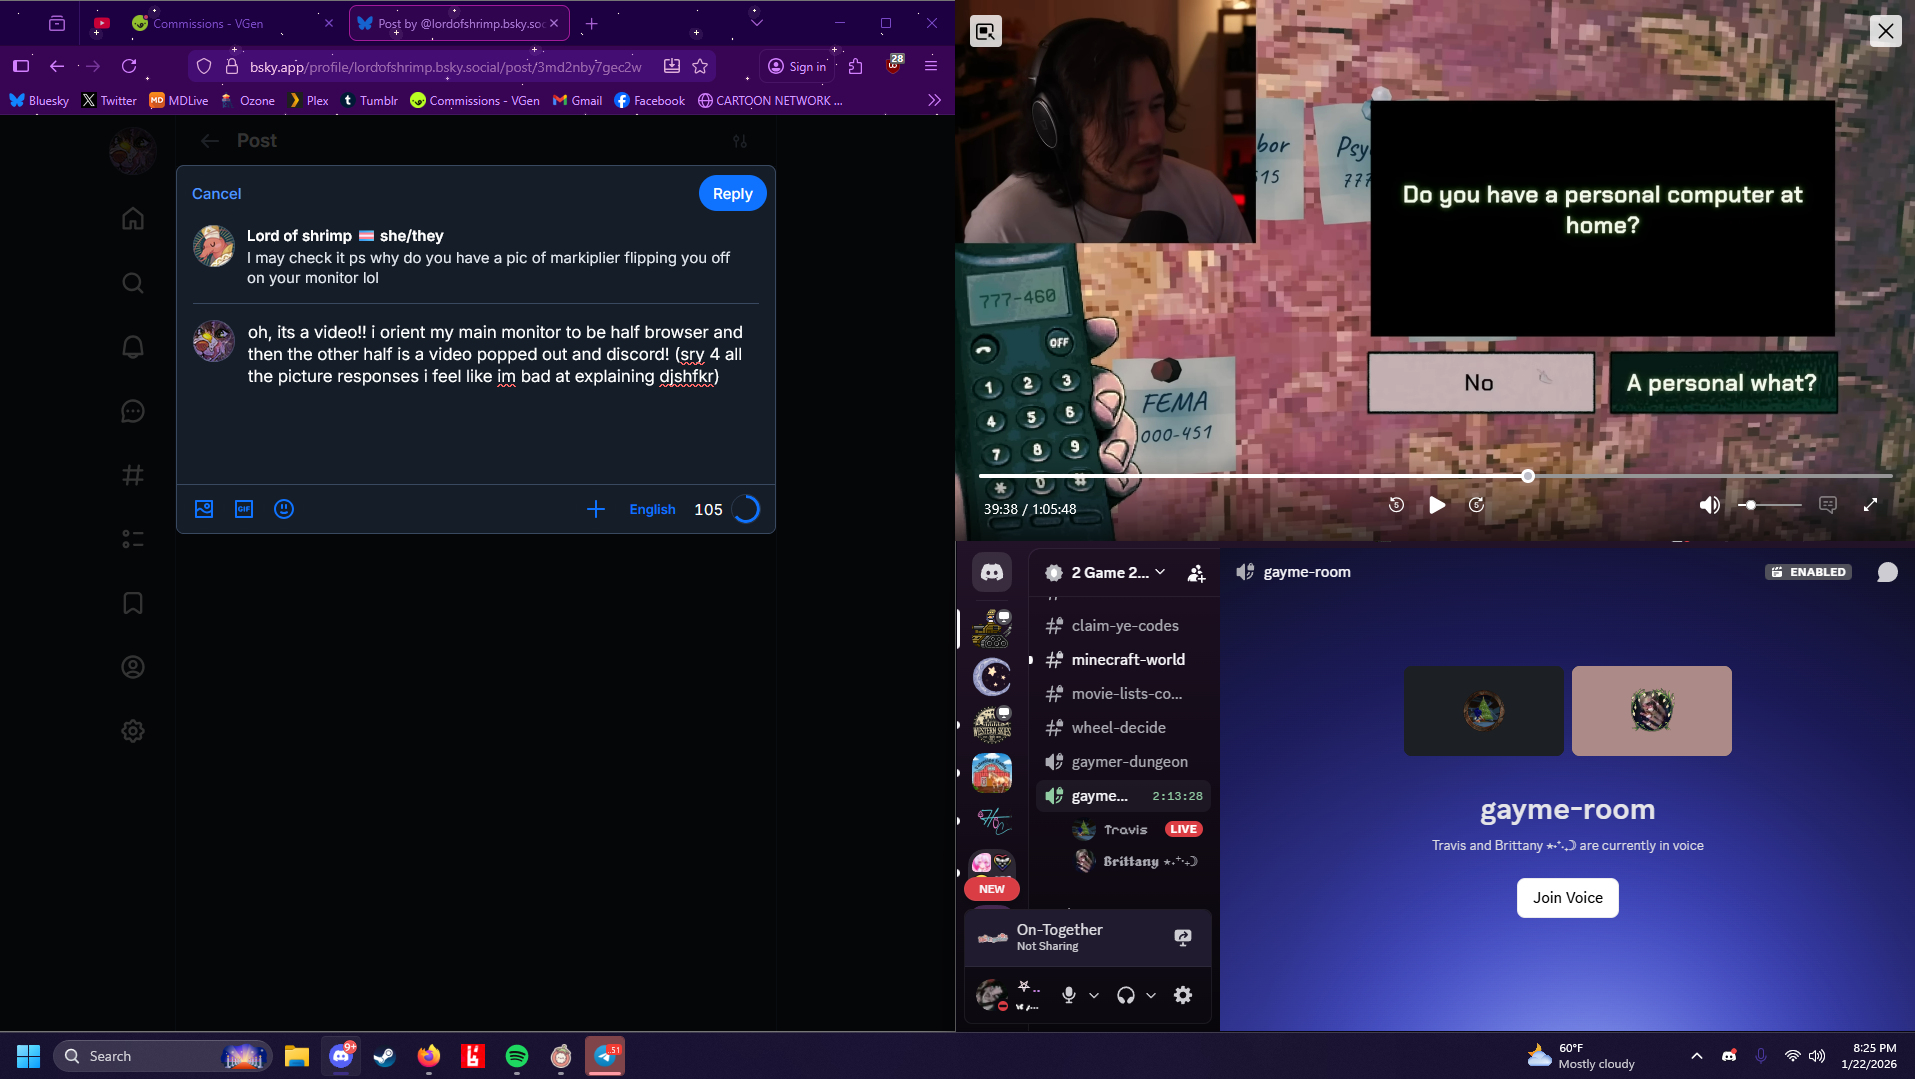
Task: Click the Reply button to post
Action: click(x=732, y=194)
